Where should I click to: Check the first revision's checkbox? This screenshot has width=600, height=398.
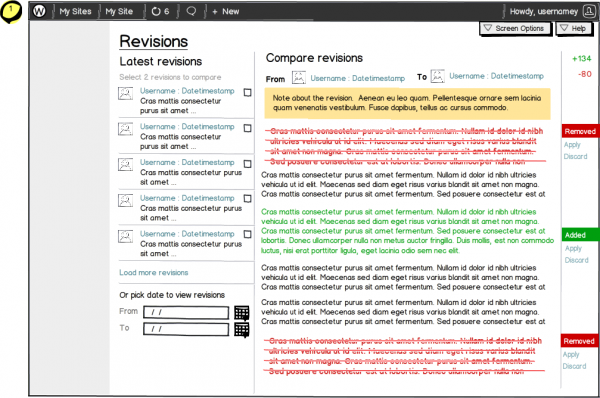(x=248, y=93)
